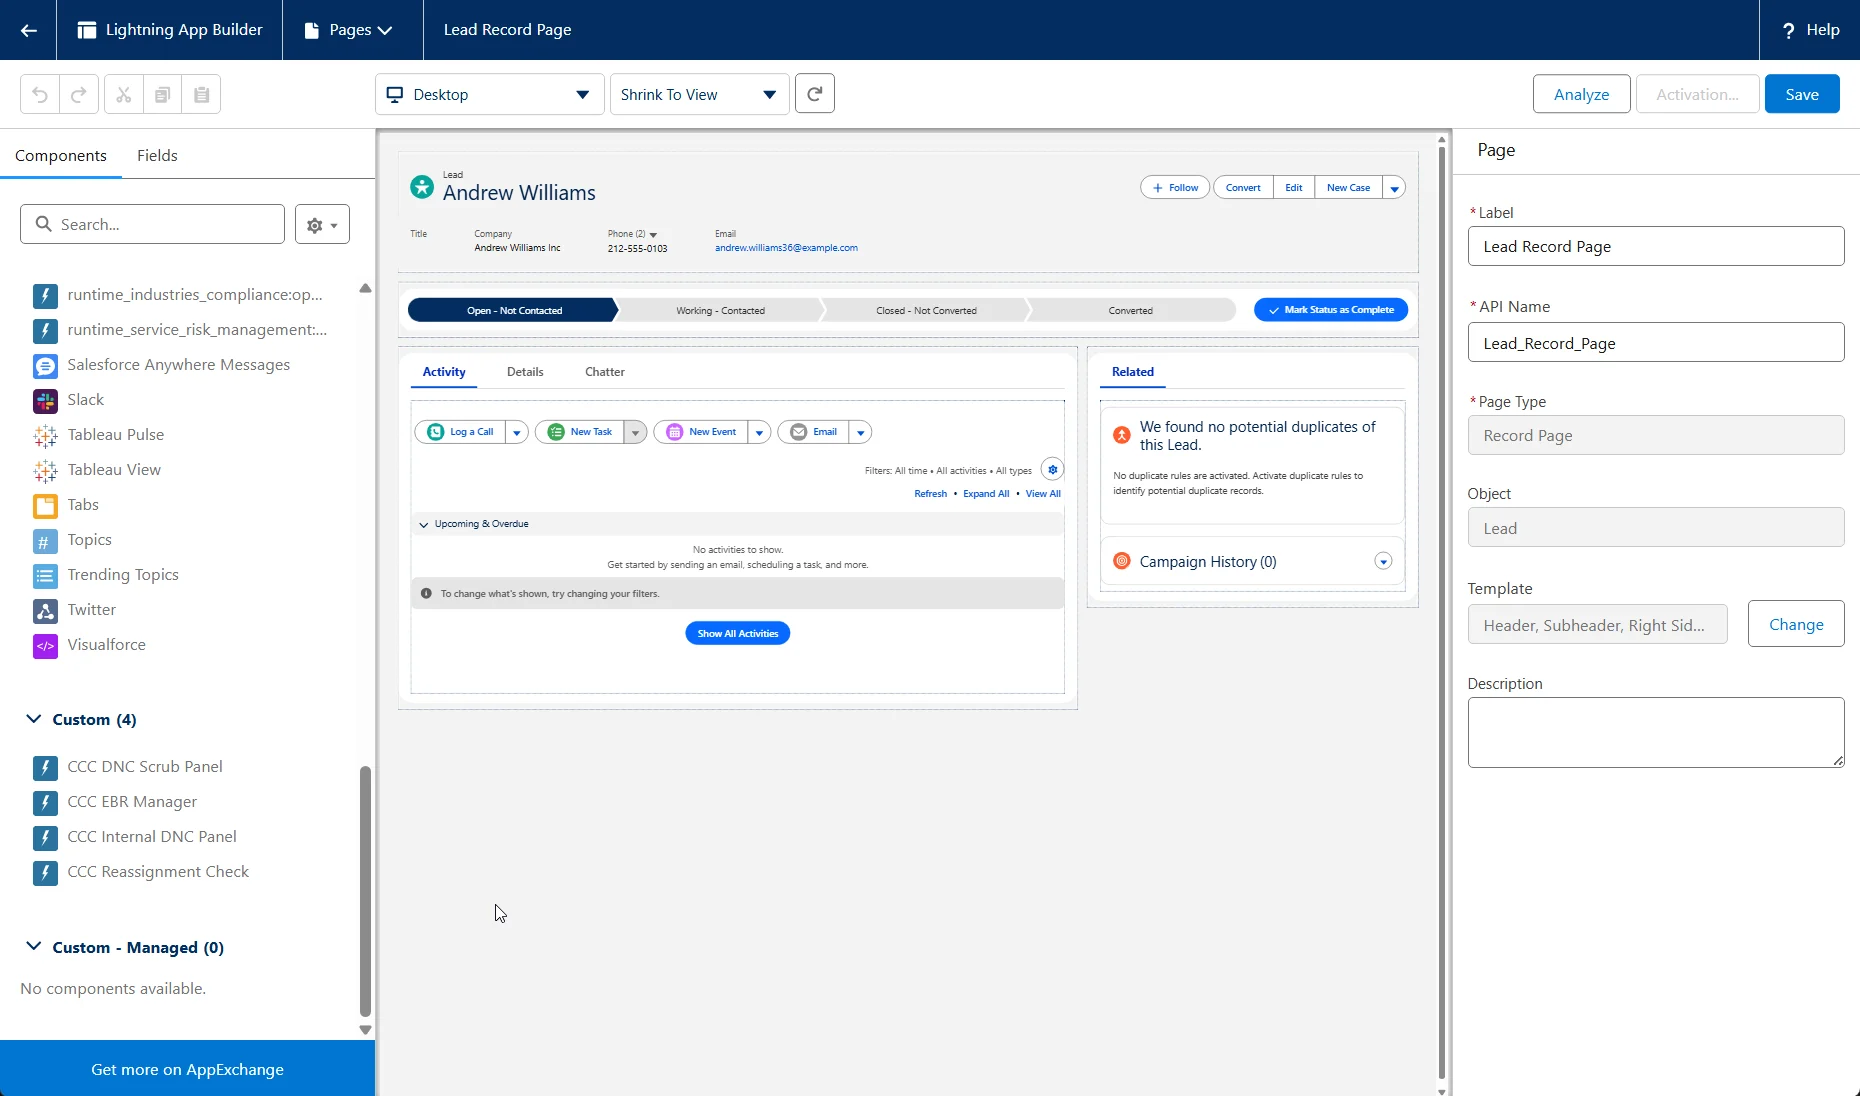Go back with the left arrow icon
Viewport: 1860px width, 1096px height.
(28, 30)
